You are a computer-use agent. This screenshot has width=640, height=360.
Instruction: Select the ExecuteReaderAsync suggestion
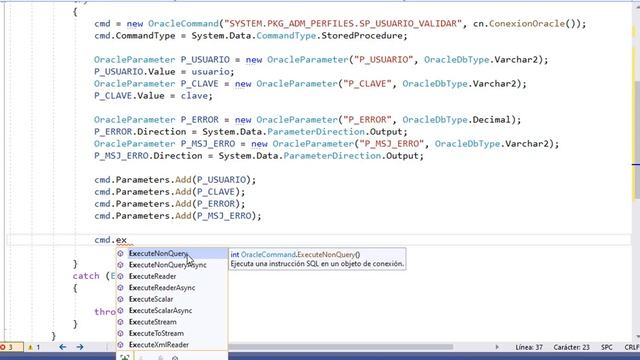(172, 288)
